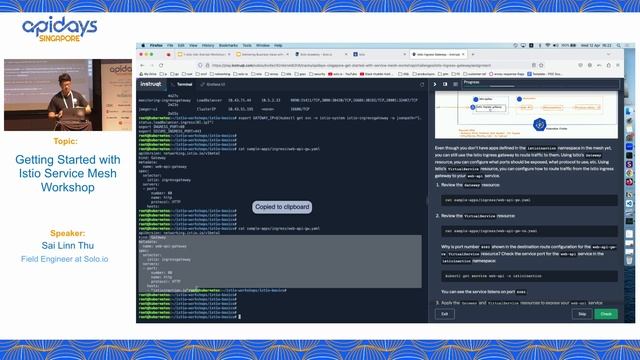640x360 pixels.
Task: Open the Firefox hamburger menu
Action: point(618,65)
